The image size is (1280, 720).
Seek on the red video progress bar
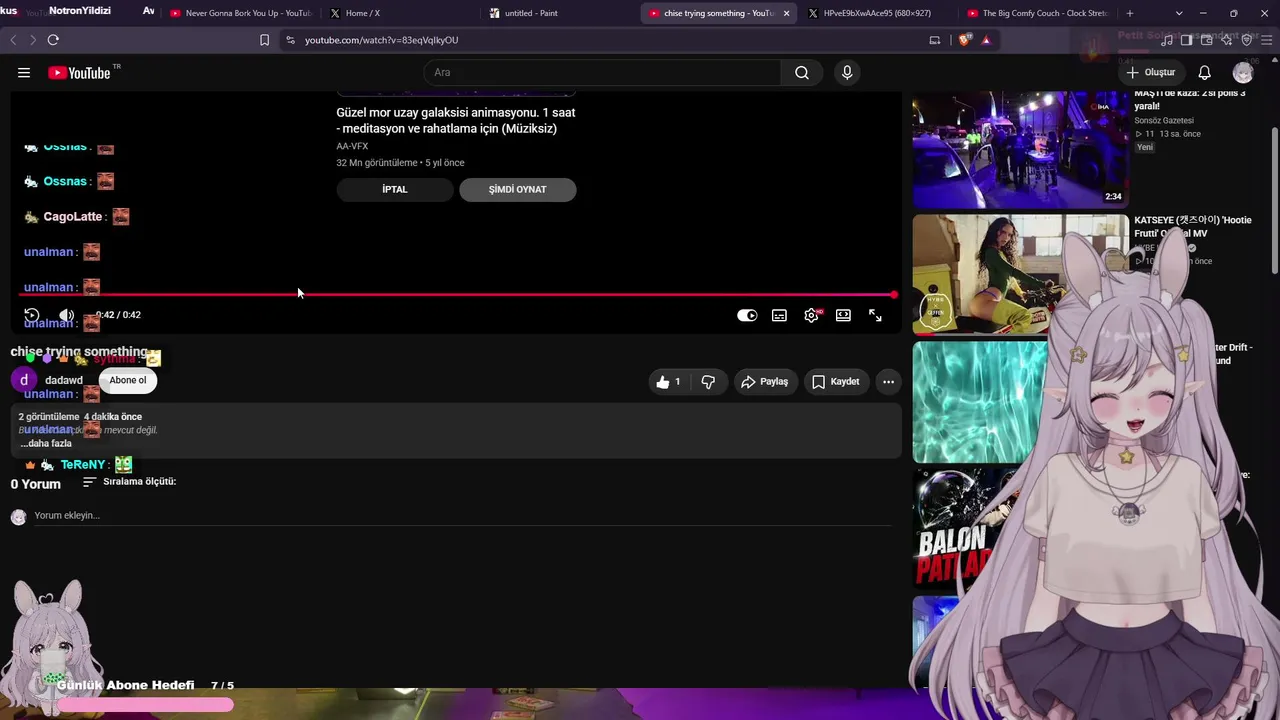pyautogui.click(x=456, y=295)
